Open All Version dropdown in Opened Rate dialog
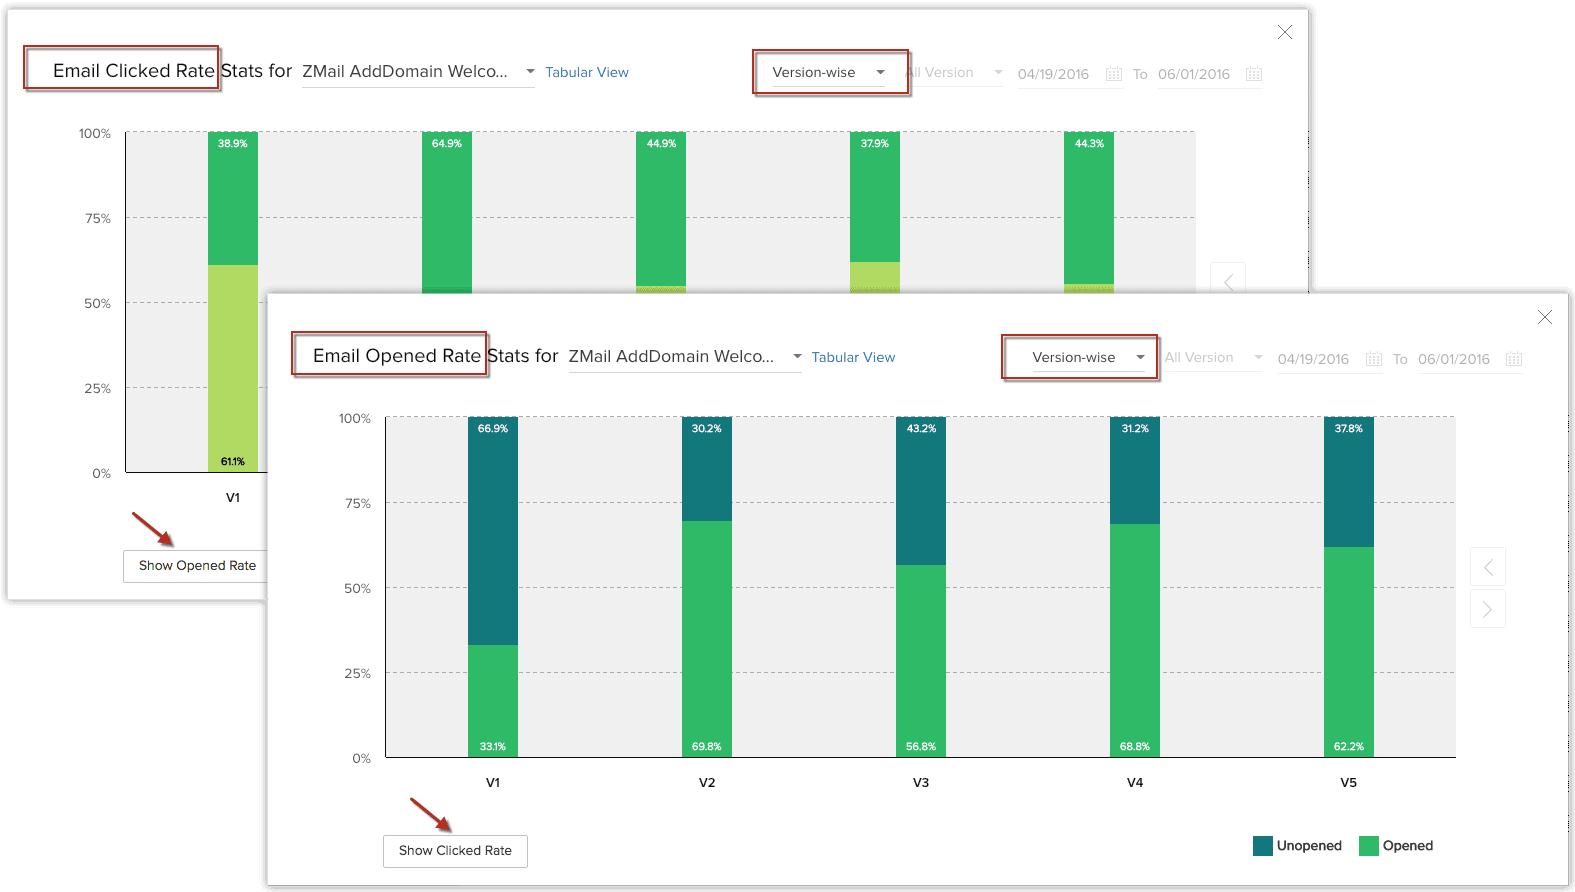This screenshot has height=892, width=1575. 1213,357
